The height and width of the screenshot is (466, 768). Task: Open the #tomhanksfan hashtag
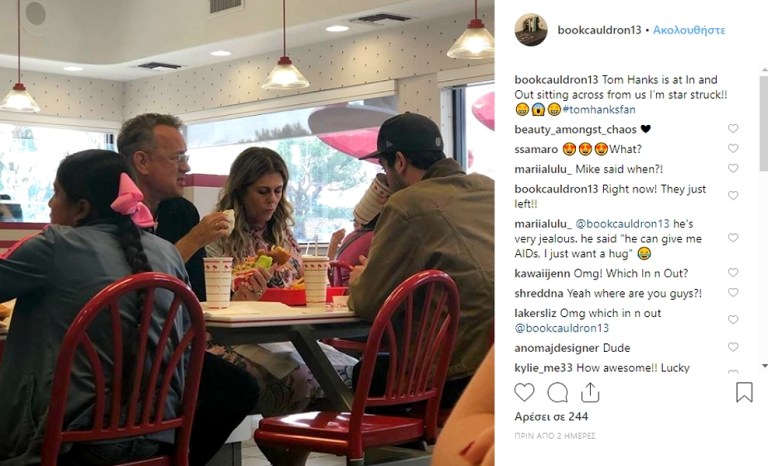(x=599, y=109)
